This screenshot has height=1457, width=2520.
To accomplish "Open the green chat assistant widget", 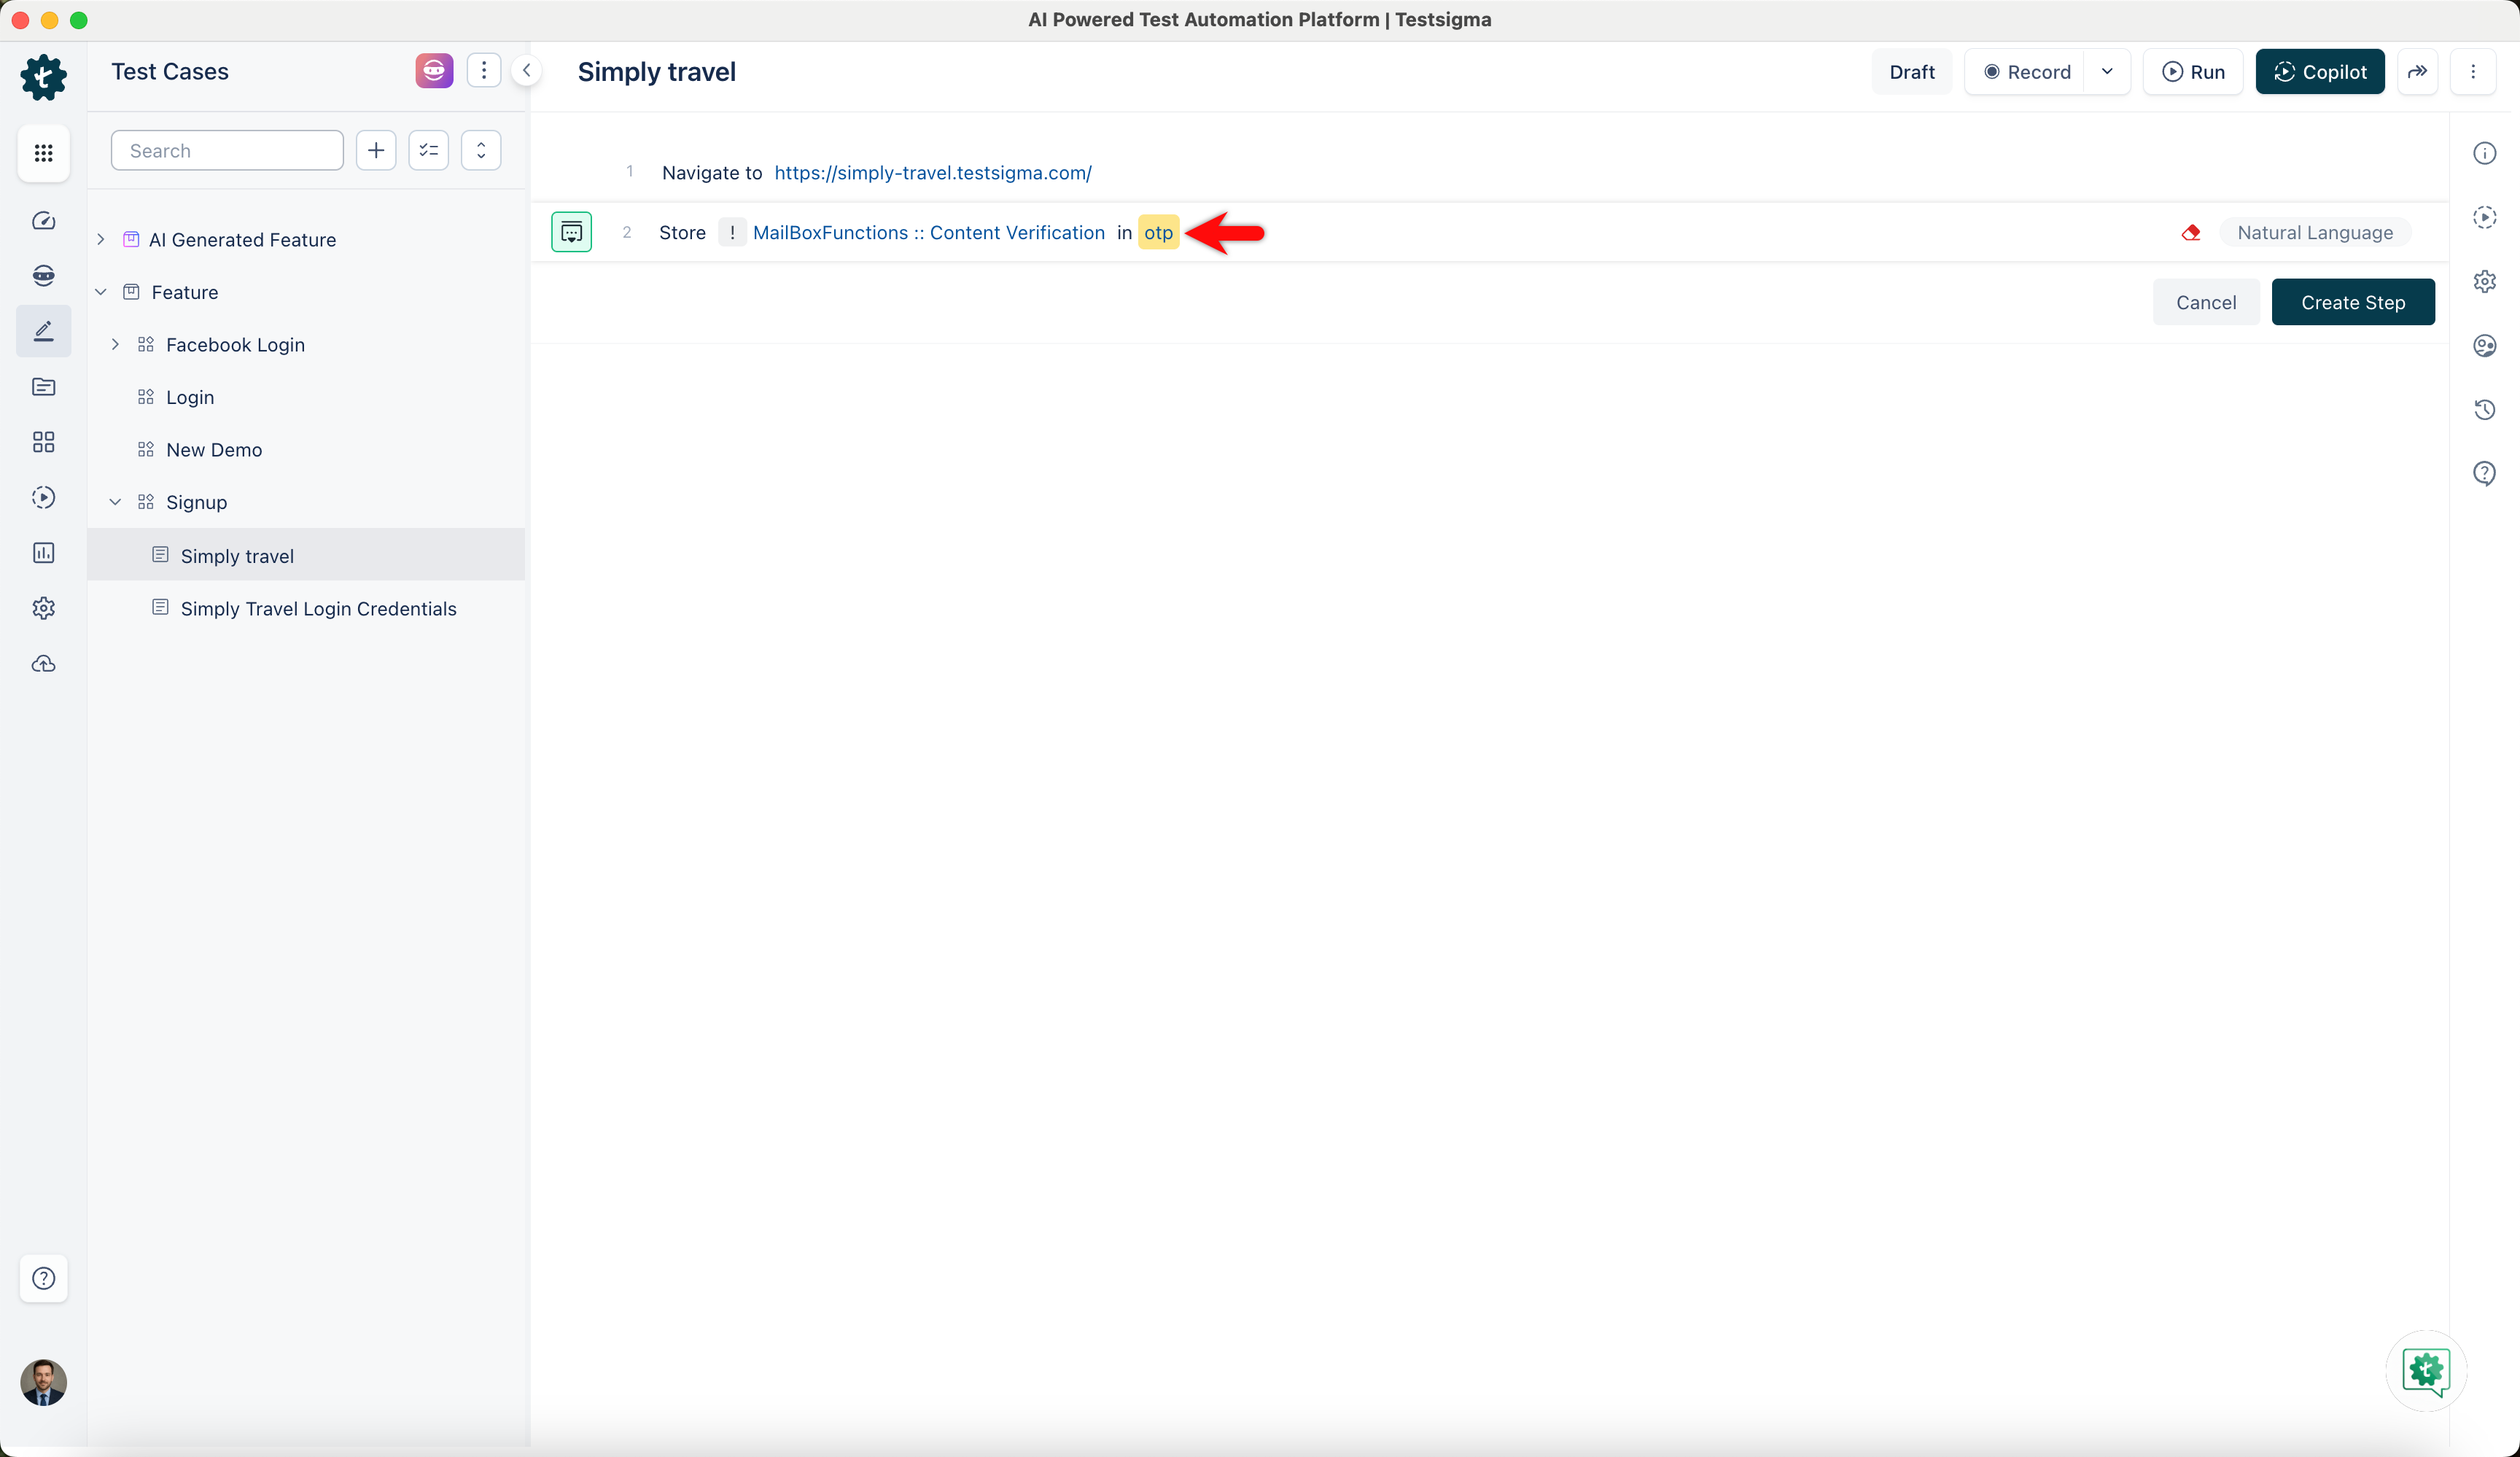I will pyautogui.click(x=2426, y=1371).
